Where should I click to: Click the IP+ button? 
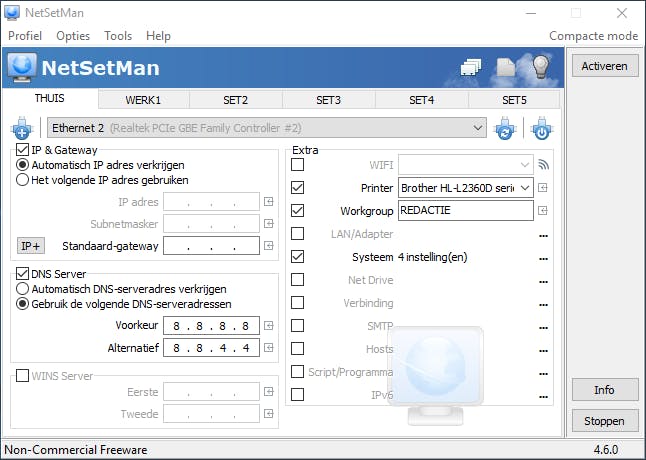pos(31,246)
